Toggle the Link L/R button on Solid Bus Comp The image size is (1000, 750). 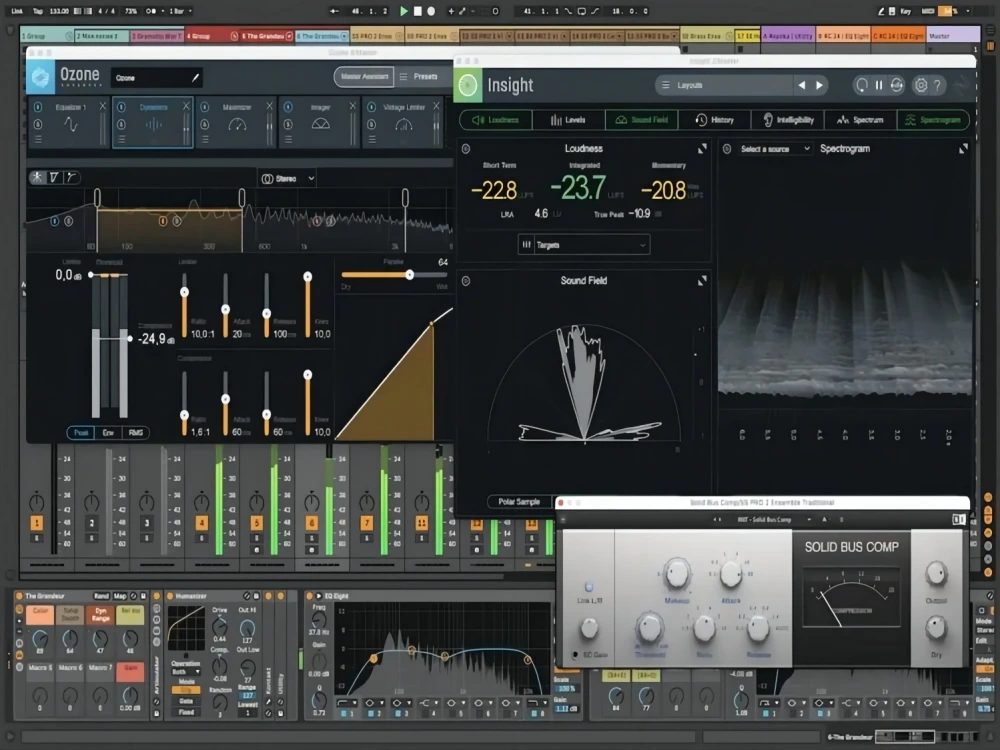(589, 587)
